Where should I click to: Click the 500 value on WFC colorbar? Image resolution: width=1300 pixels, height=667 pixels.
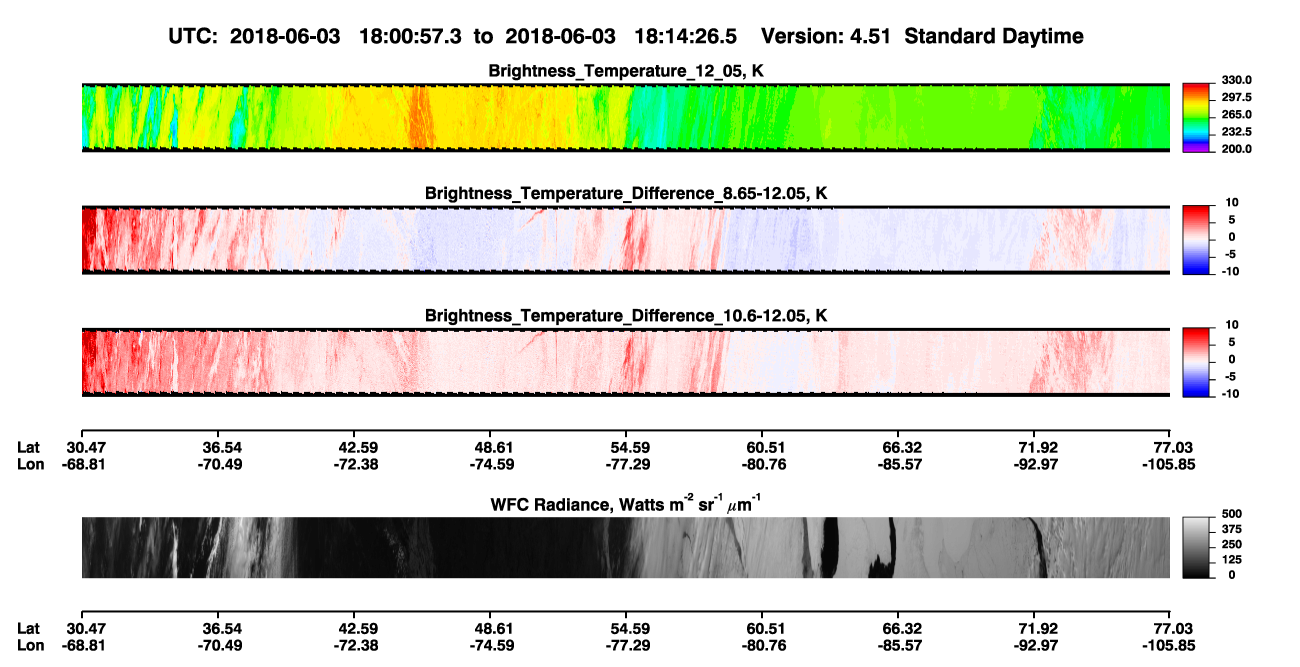point(1233,514)
